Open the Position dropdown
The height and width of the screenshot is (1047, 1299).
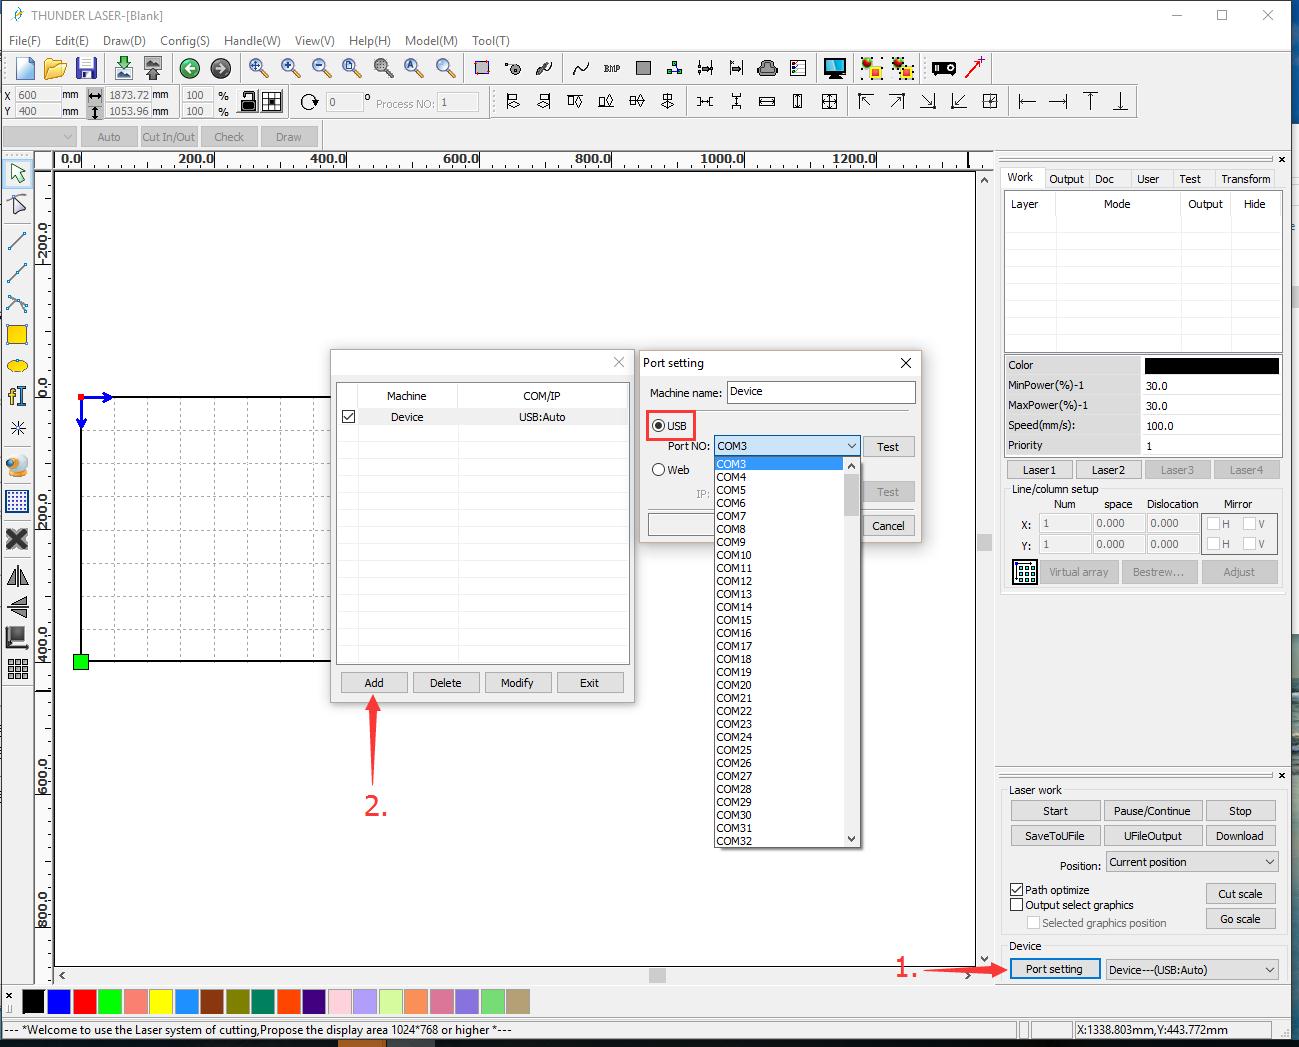tap(1192, 862)
